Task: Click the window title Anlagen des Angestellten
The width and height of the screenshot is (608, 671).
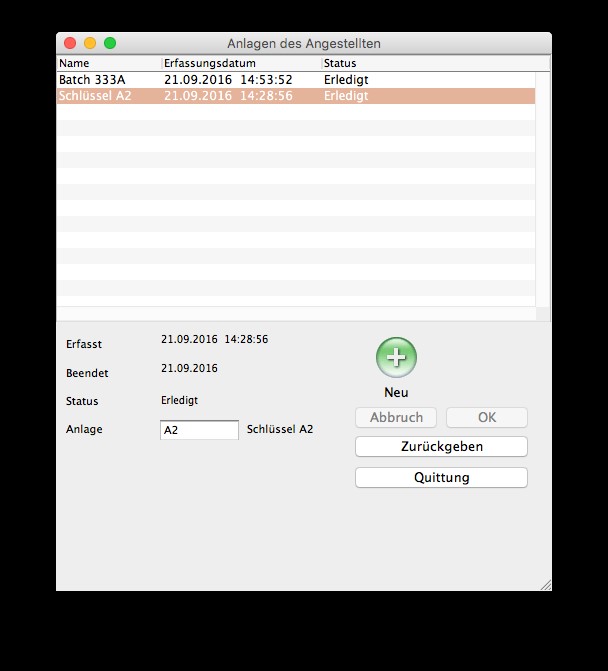Action: [x=304, y=44]
